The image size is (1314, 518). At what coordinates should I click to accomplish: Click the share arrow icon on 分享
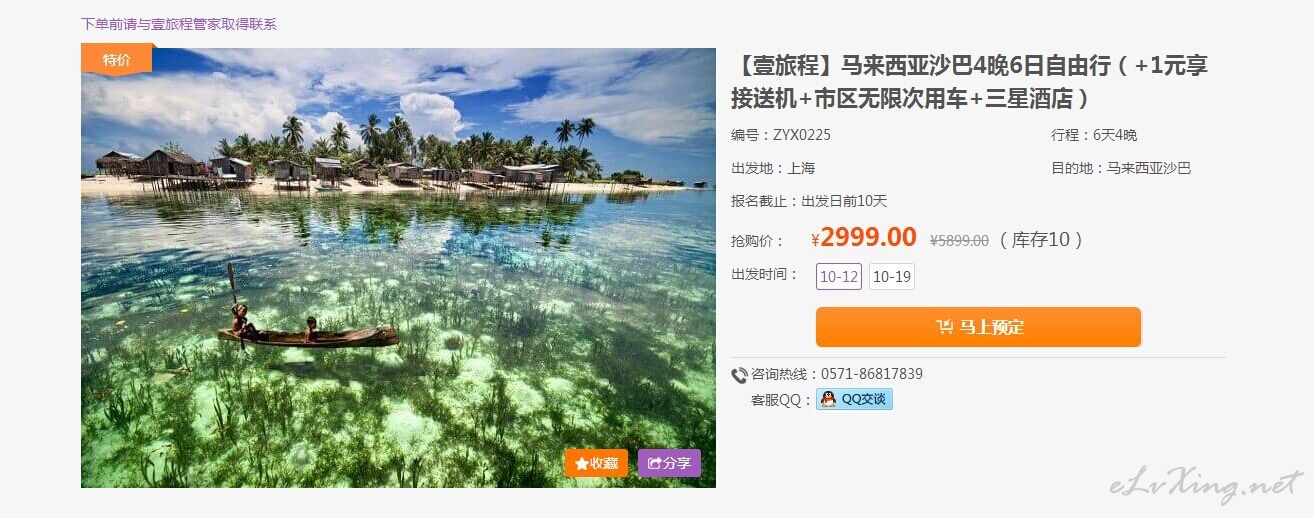tap(654, 464)
